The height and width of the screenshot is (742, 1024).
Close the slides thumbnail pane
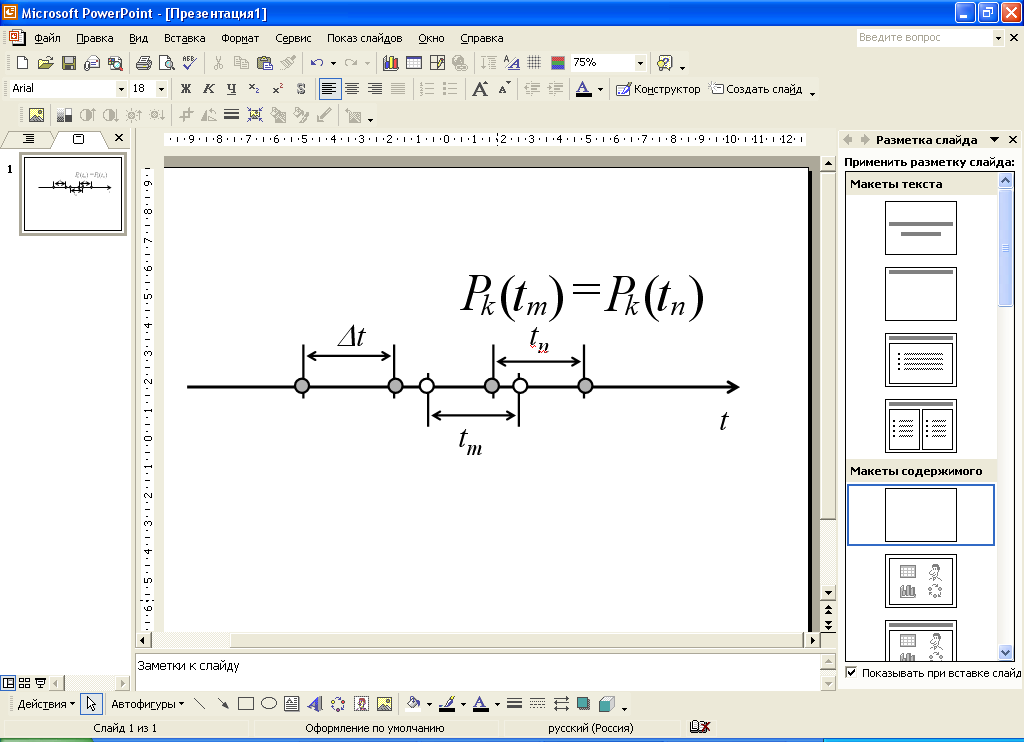coord(119,138)
